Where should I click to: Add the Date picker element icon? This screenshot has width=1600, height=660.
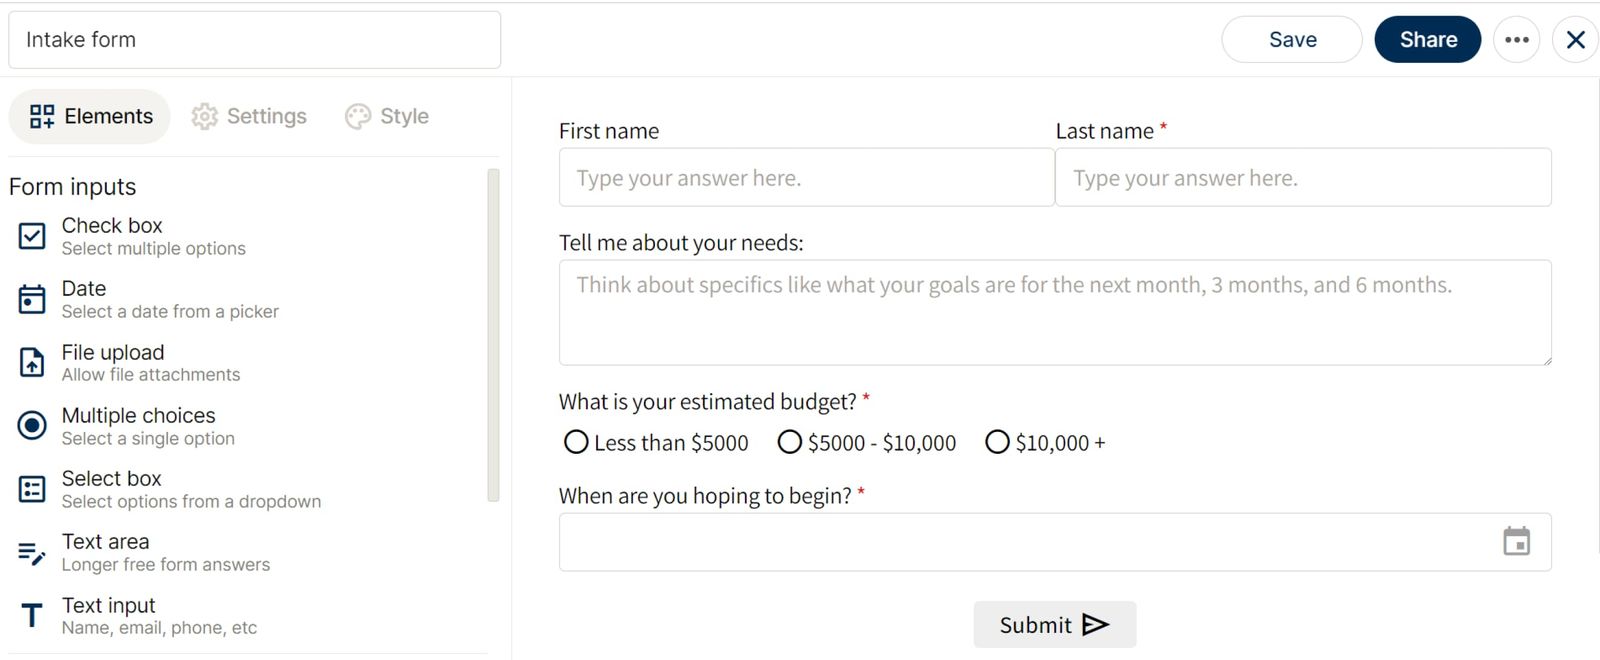32,299
